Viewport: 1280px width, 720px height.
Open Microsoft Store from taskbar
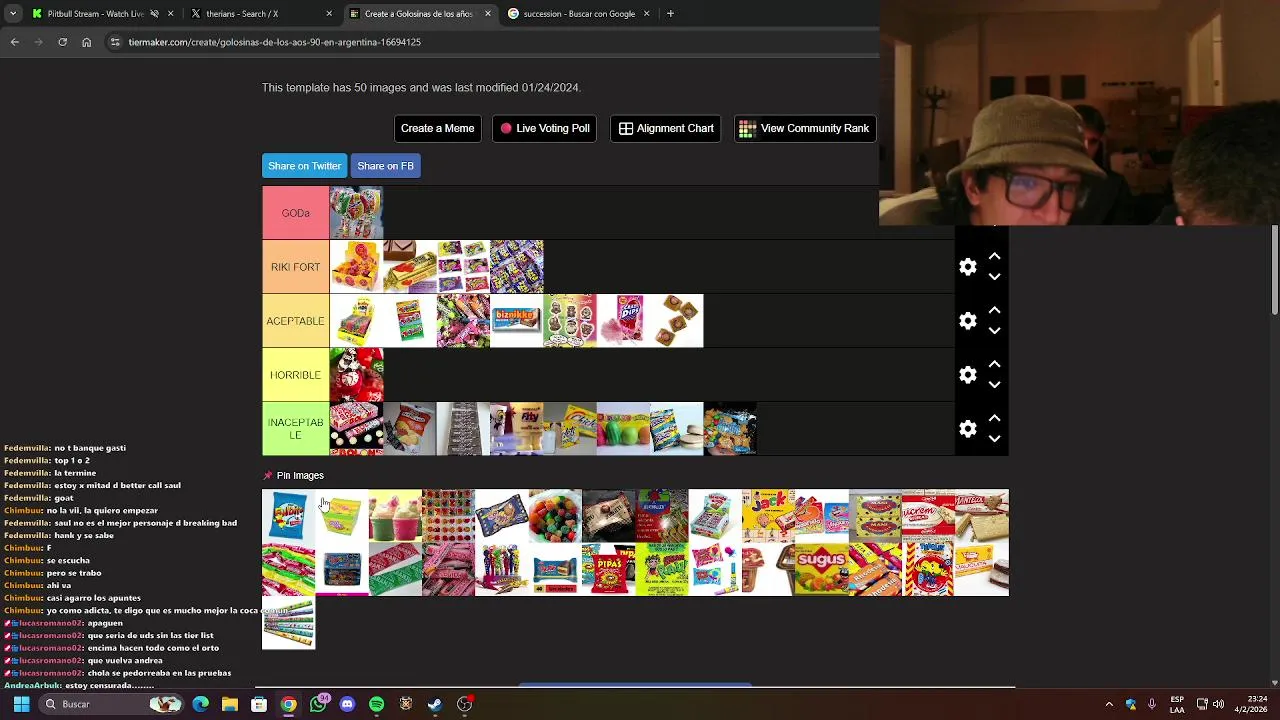pyautogui.click(x=259, y=704)
